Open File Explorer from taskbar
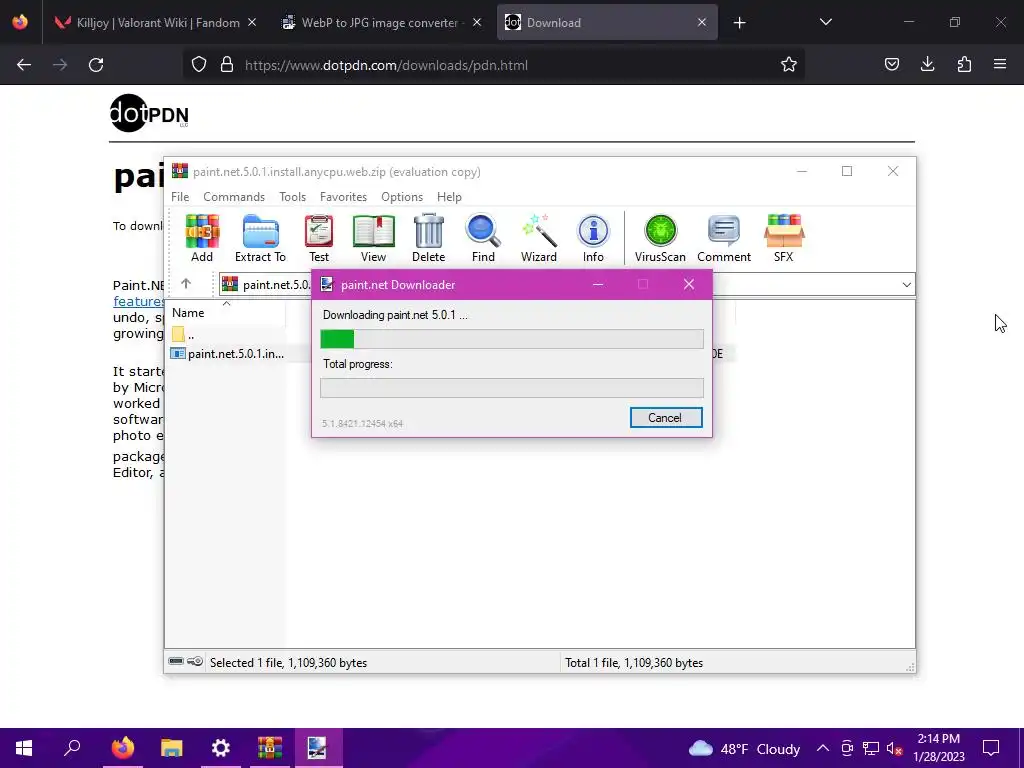Screen dimensions: 1024x768 [x=172, y=748]
